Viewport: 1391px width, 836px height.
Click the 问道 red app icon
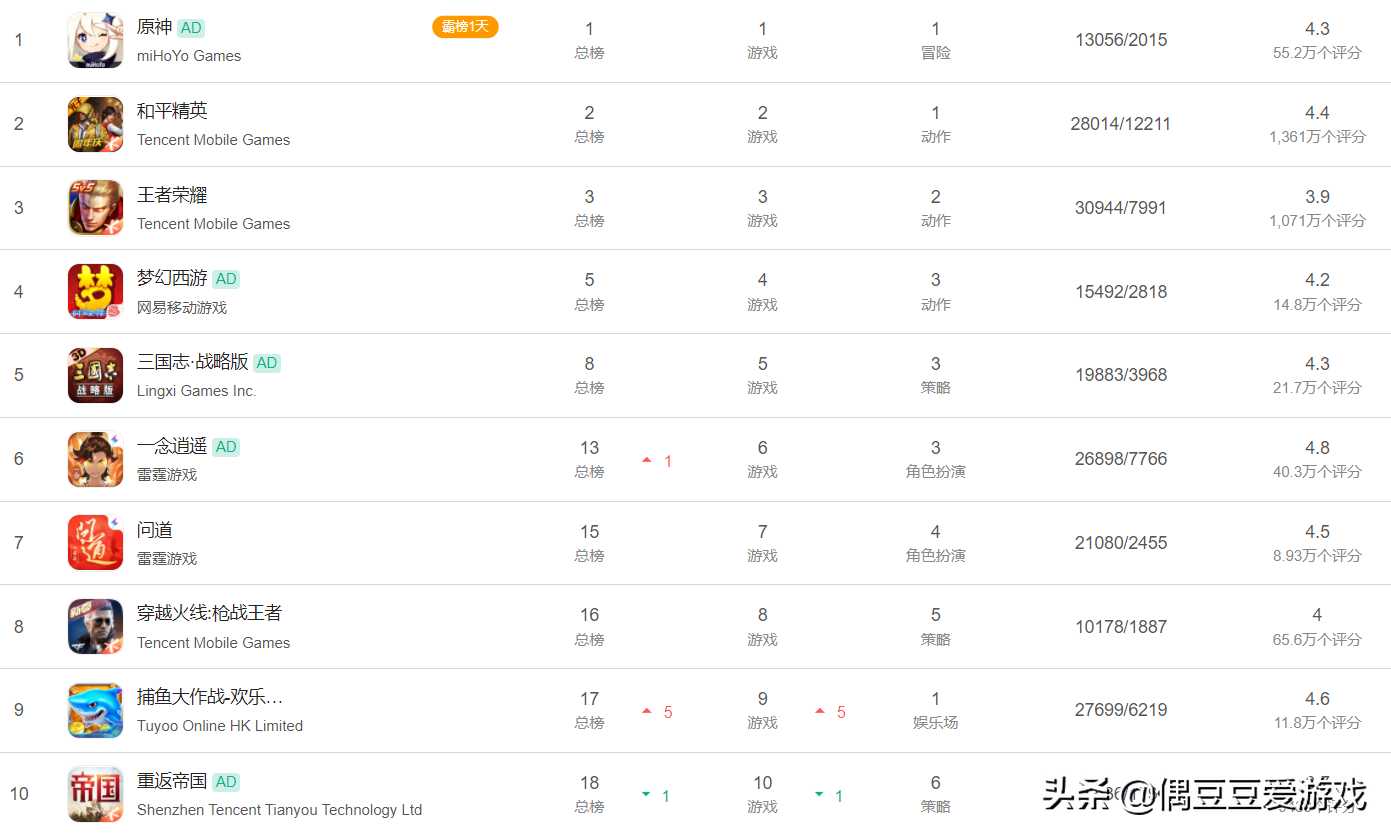[x=95, y=543]
